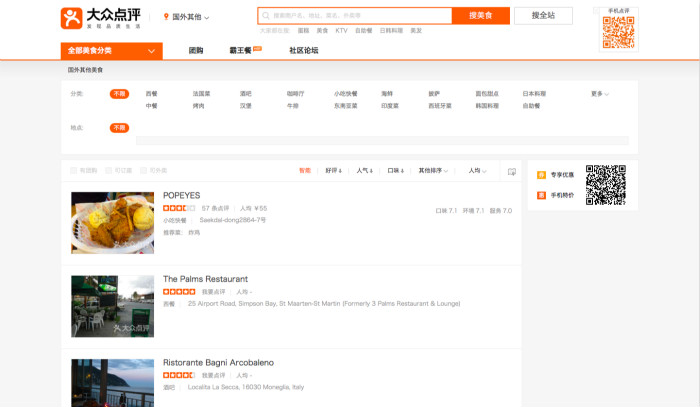Enable the 可订座 filter checkbox
Image resolution: width=700 pixels, height=407 pixels.
coord(108,171)
